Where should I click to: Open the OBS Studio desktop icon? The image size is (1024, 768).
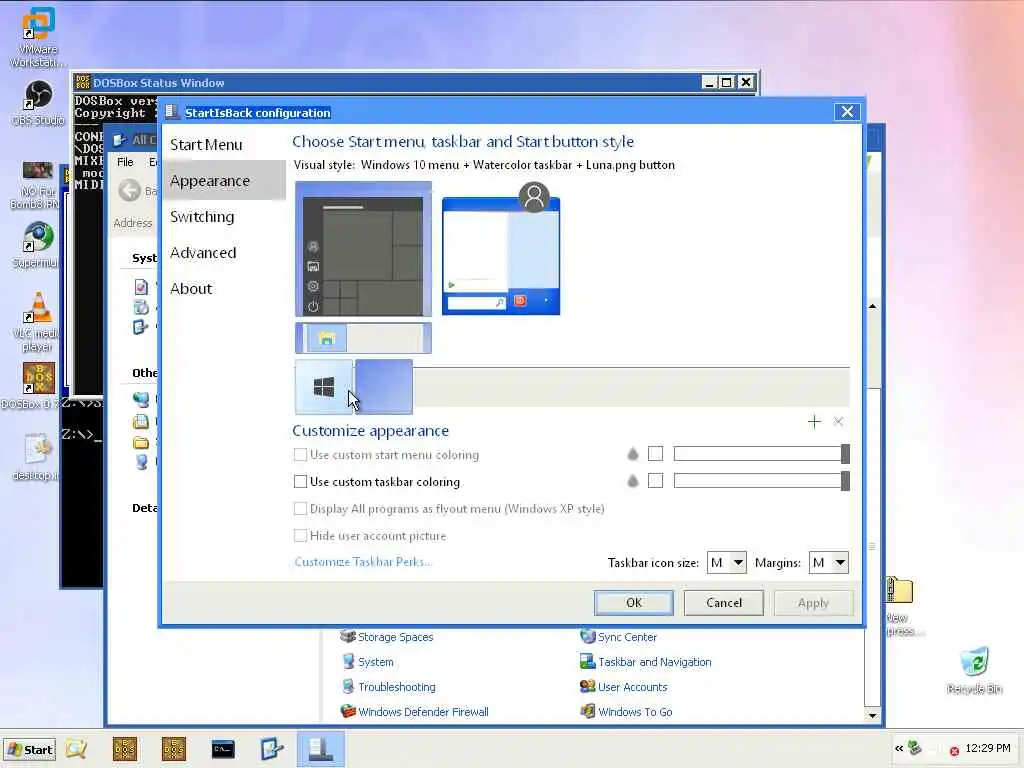pyautogui.click(x=38, y=103)
